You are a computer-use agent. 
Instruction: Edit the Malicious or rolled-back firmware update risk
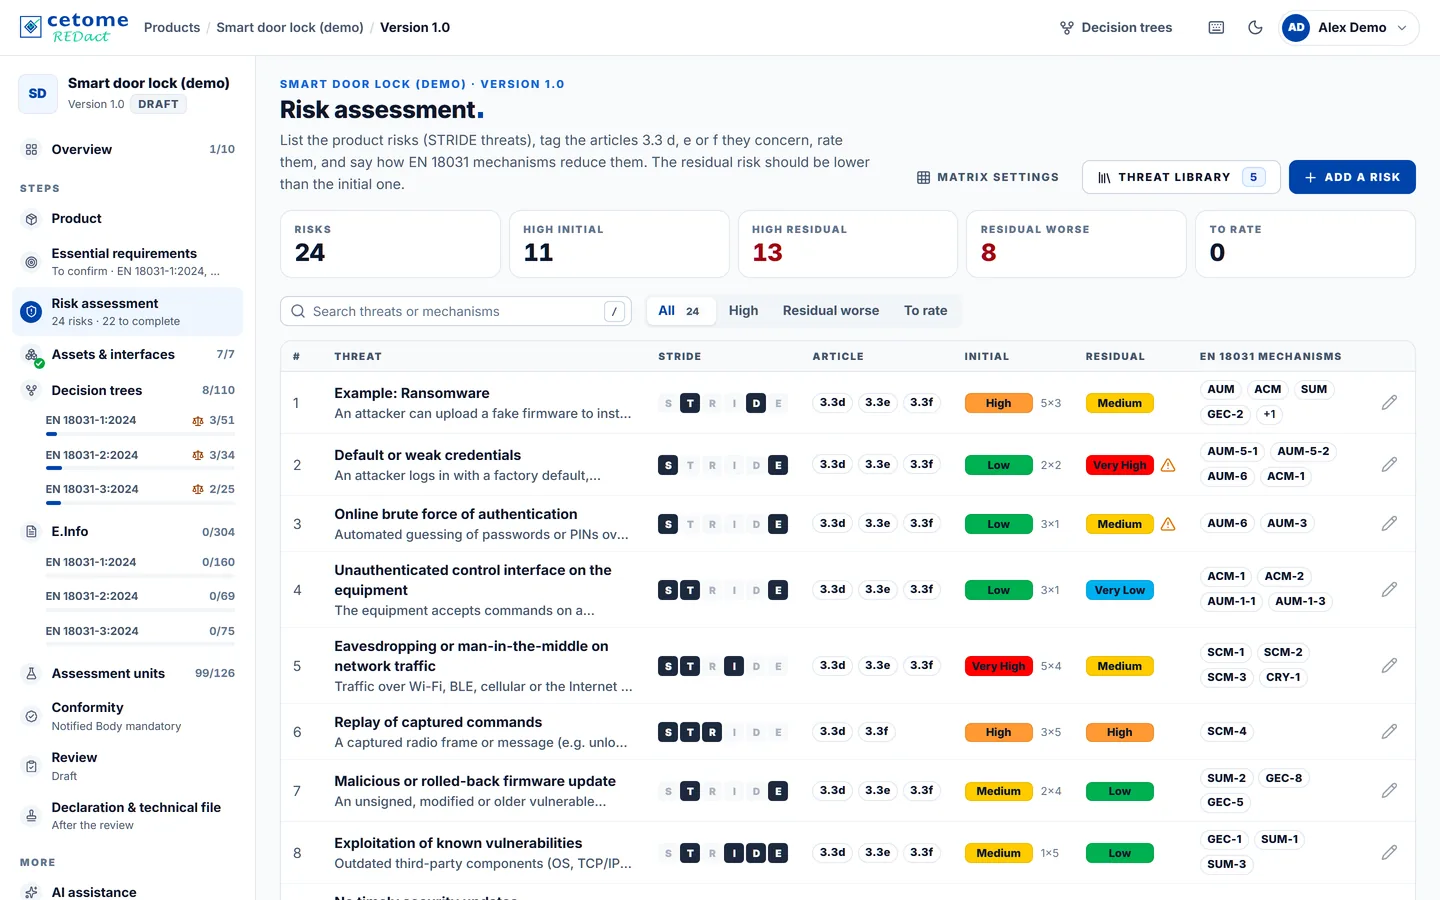tap(1389, 791)
